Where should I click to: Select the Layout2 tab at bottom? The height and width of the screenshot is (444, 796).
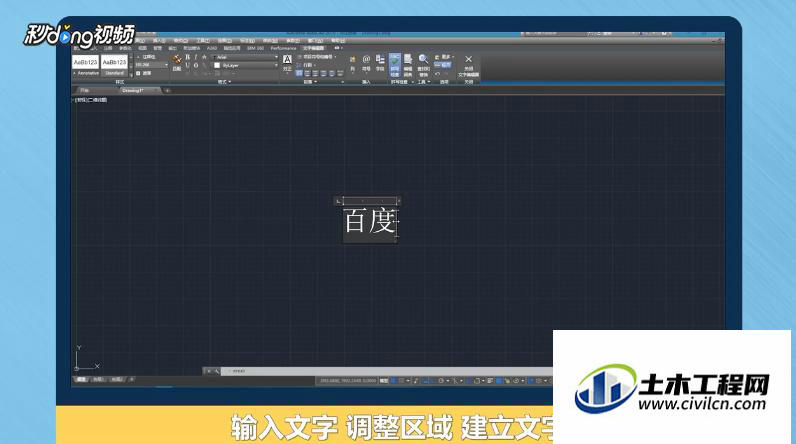point(116,379)
